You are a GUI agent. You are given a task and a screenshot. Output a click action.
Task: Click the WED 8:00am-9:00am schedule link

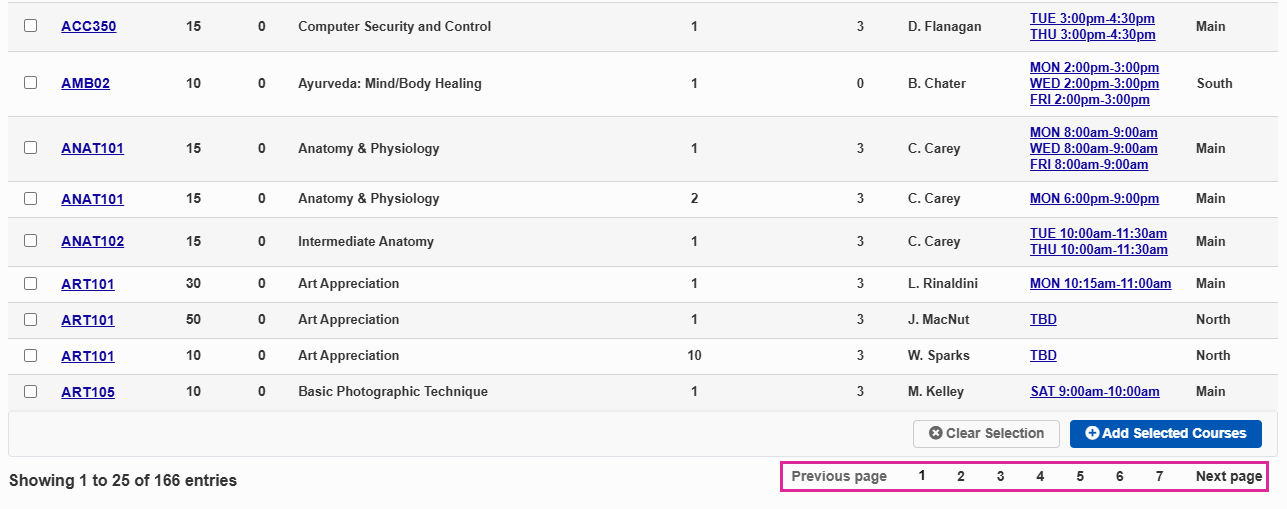pyautogui.click(x=1093, y=149)
